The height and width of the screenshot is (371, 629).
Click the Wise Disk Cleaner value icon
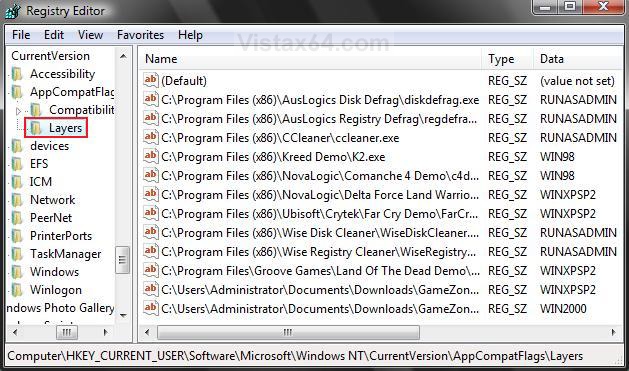point(151,232)
